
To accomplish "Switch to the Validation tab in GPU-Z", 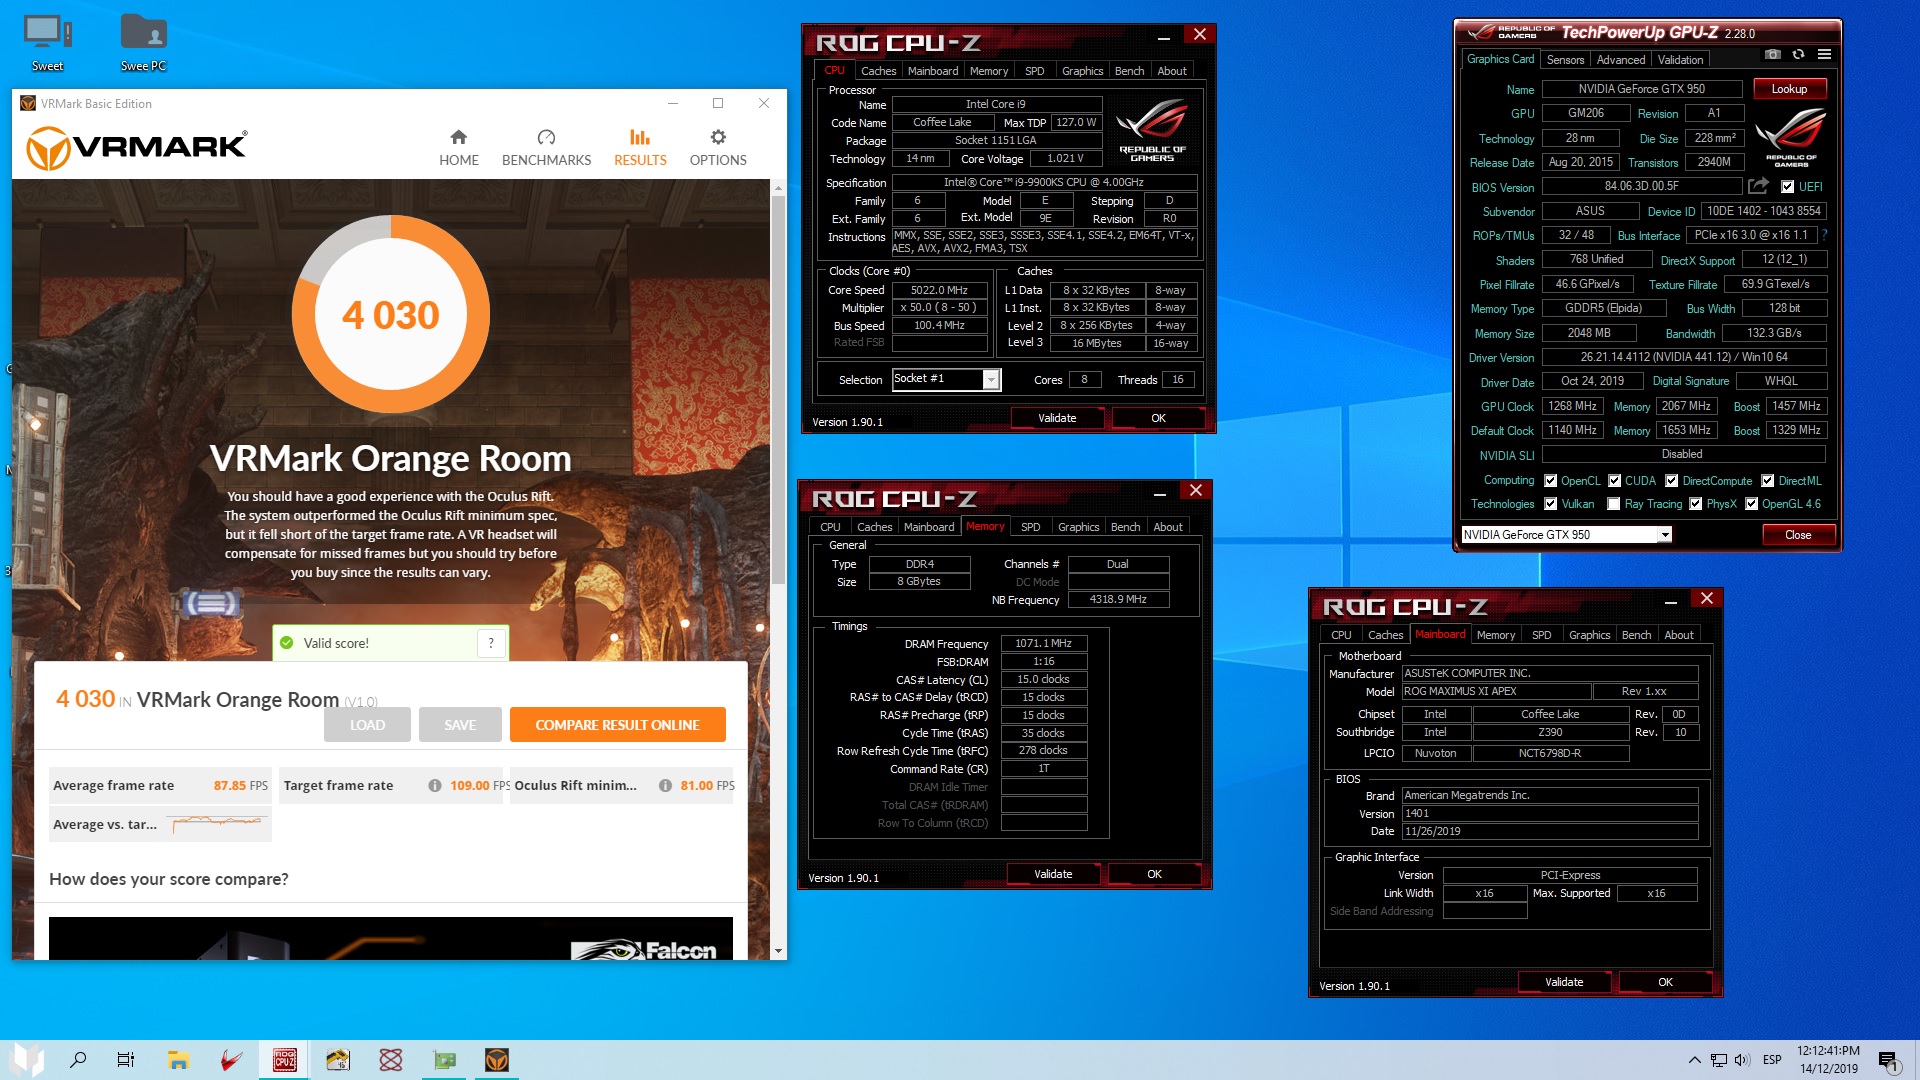I will [x=1680, y=60].
